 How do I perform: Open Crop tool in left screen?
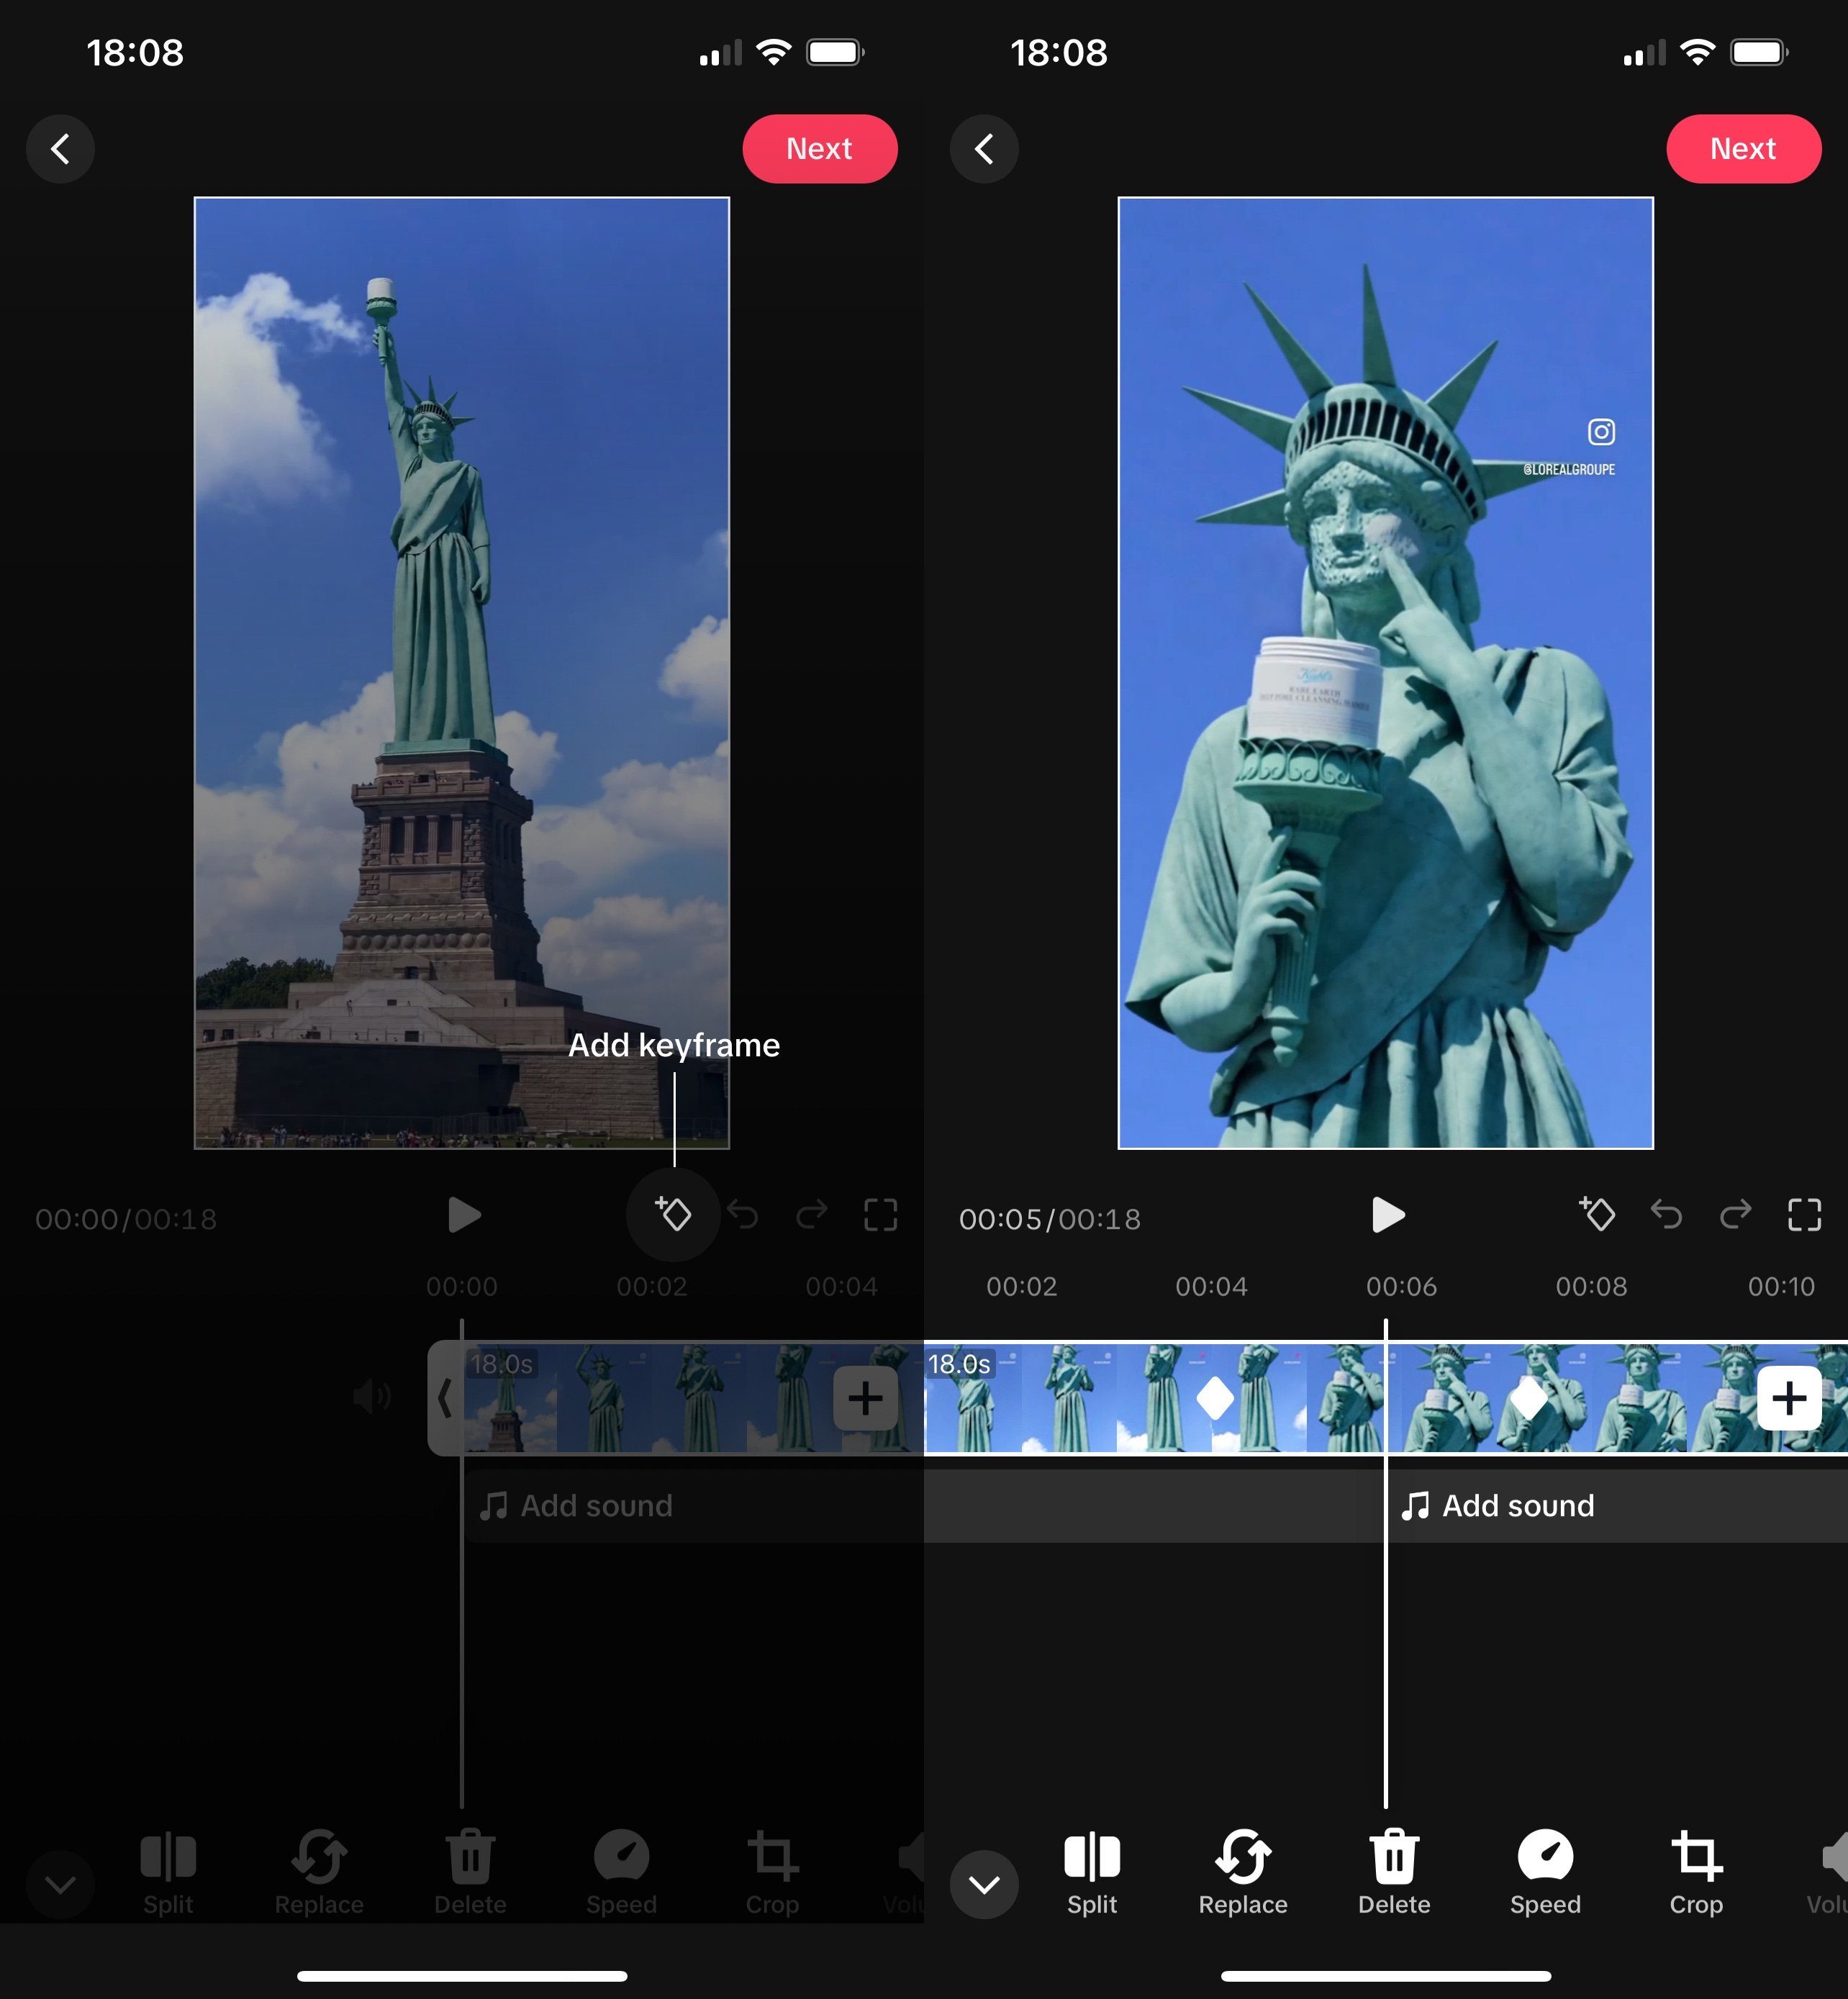[772, 1873]
